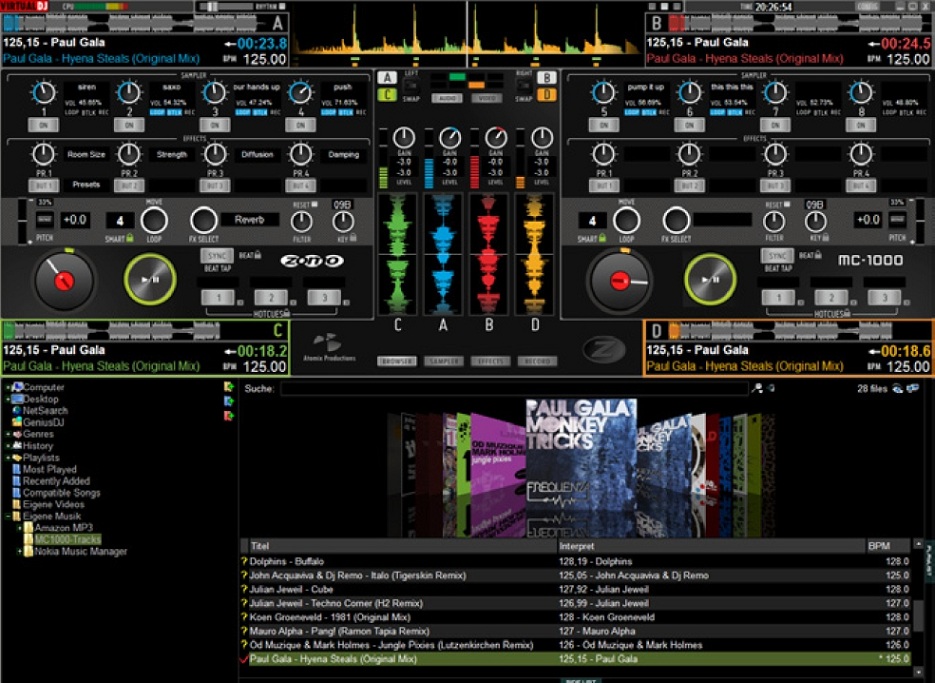The width and height of the screenshot is (935, 683).
Task: Click the Compatible Songs list icon
Action: tap(17, 493)
